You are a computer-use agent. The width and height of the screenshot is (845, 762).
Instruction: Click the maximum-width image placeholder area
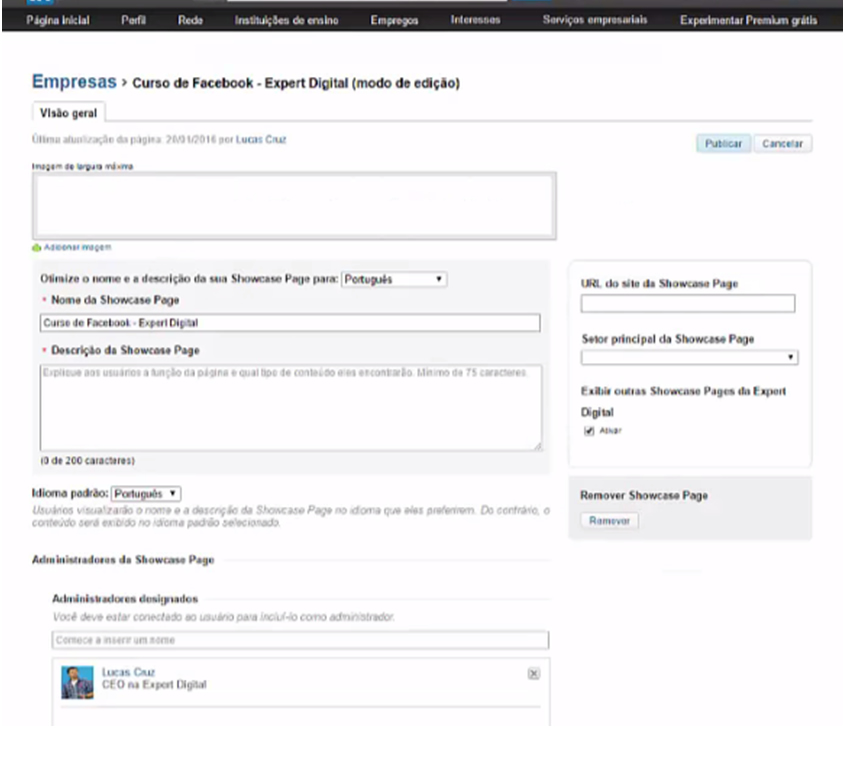294,206
